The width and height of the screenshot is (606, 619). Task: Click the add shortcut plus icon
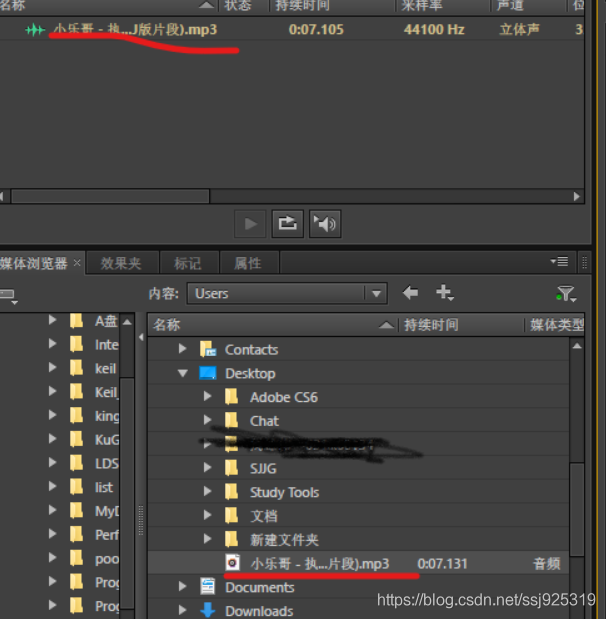coord(444,293)
